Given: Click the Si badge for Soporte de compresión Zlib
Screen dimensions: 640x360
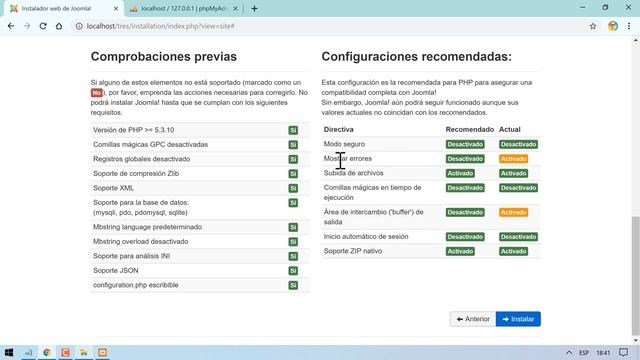Looking at the screenshot, I should [293, 174].
